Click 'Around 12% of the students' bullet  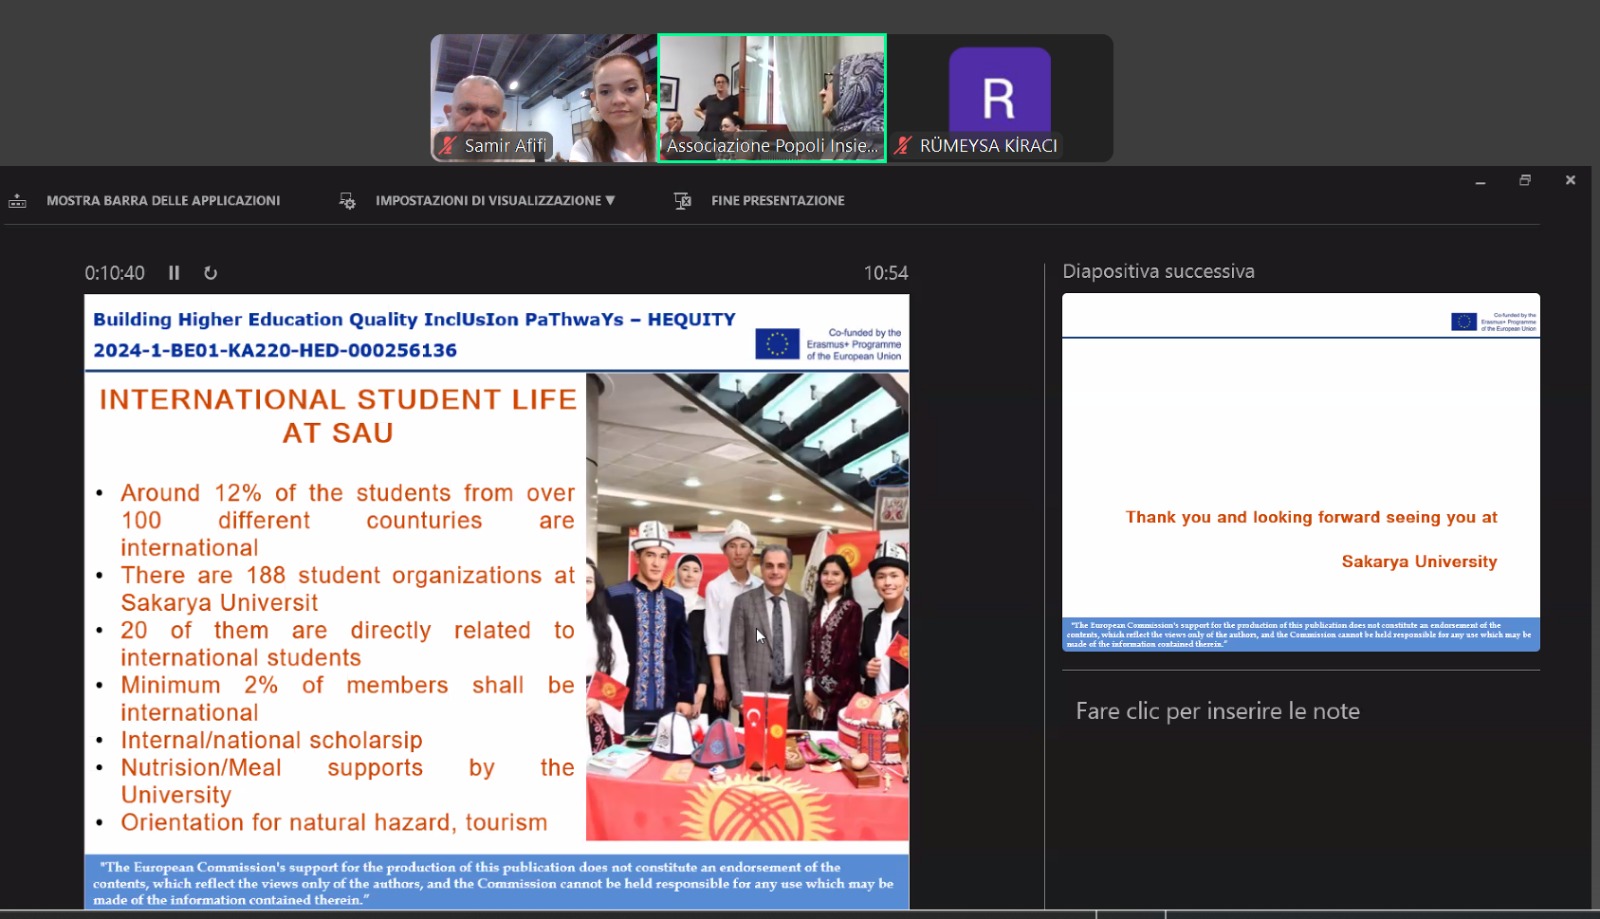348,520
